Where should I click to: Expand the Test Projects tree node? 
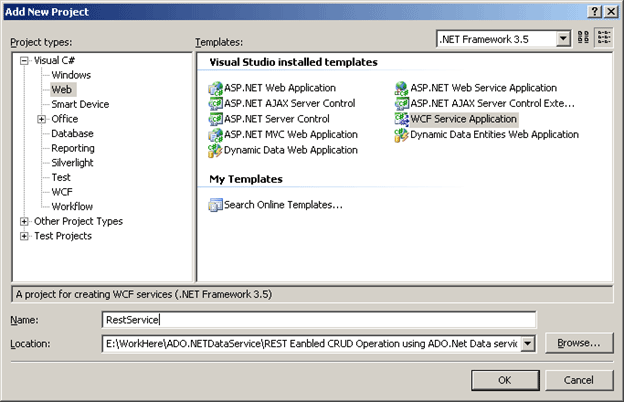24,236
